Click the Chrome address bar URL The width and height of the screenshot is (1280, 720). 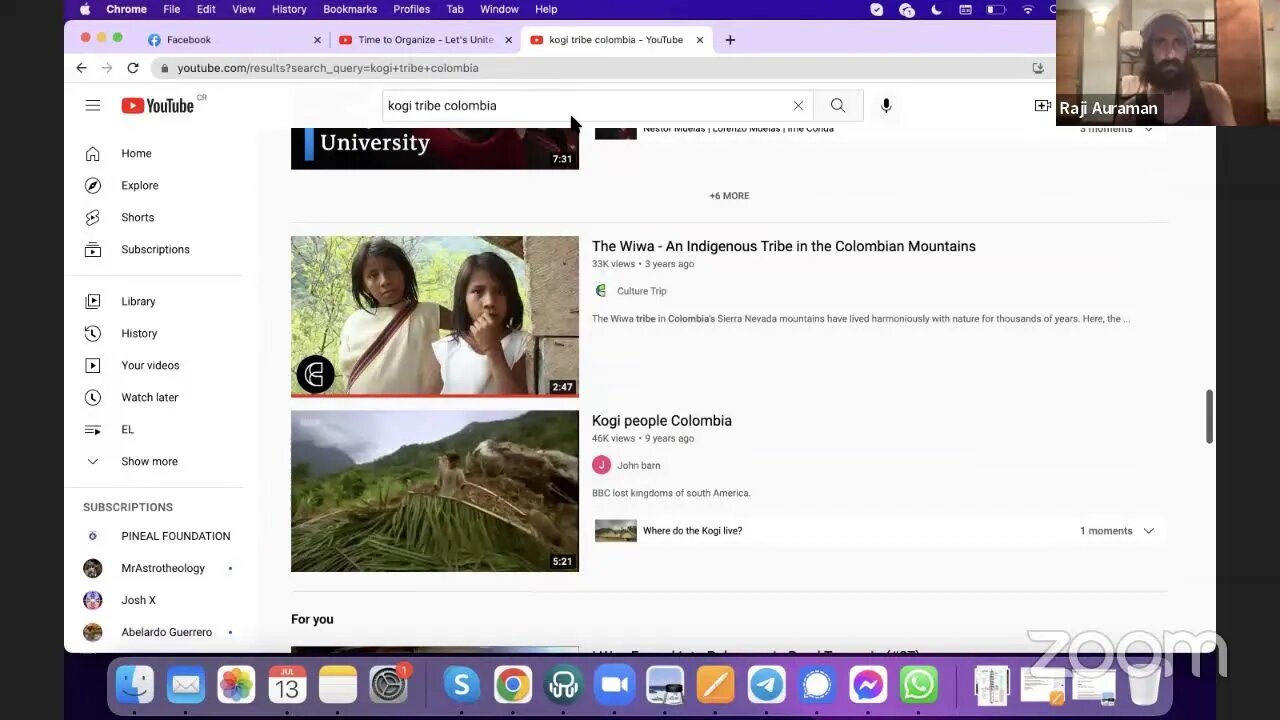(x=328, y=68)
